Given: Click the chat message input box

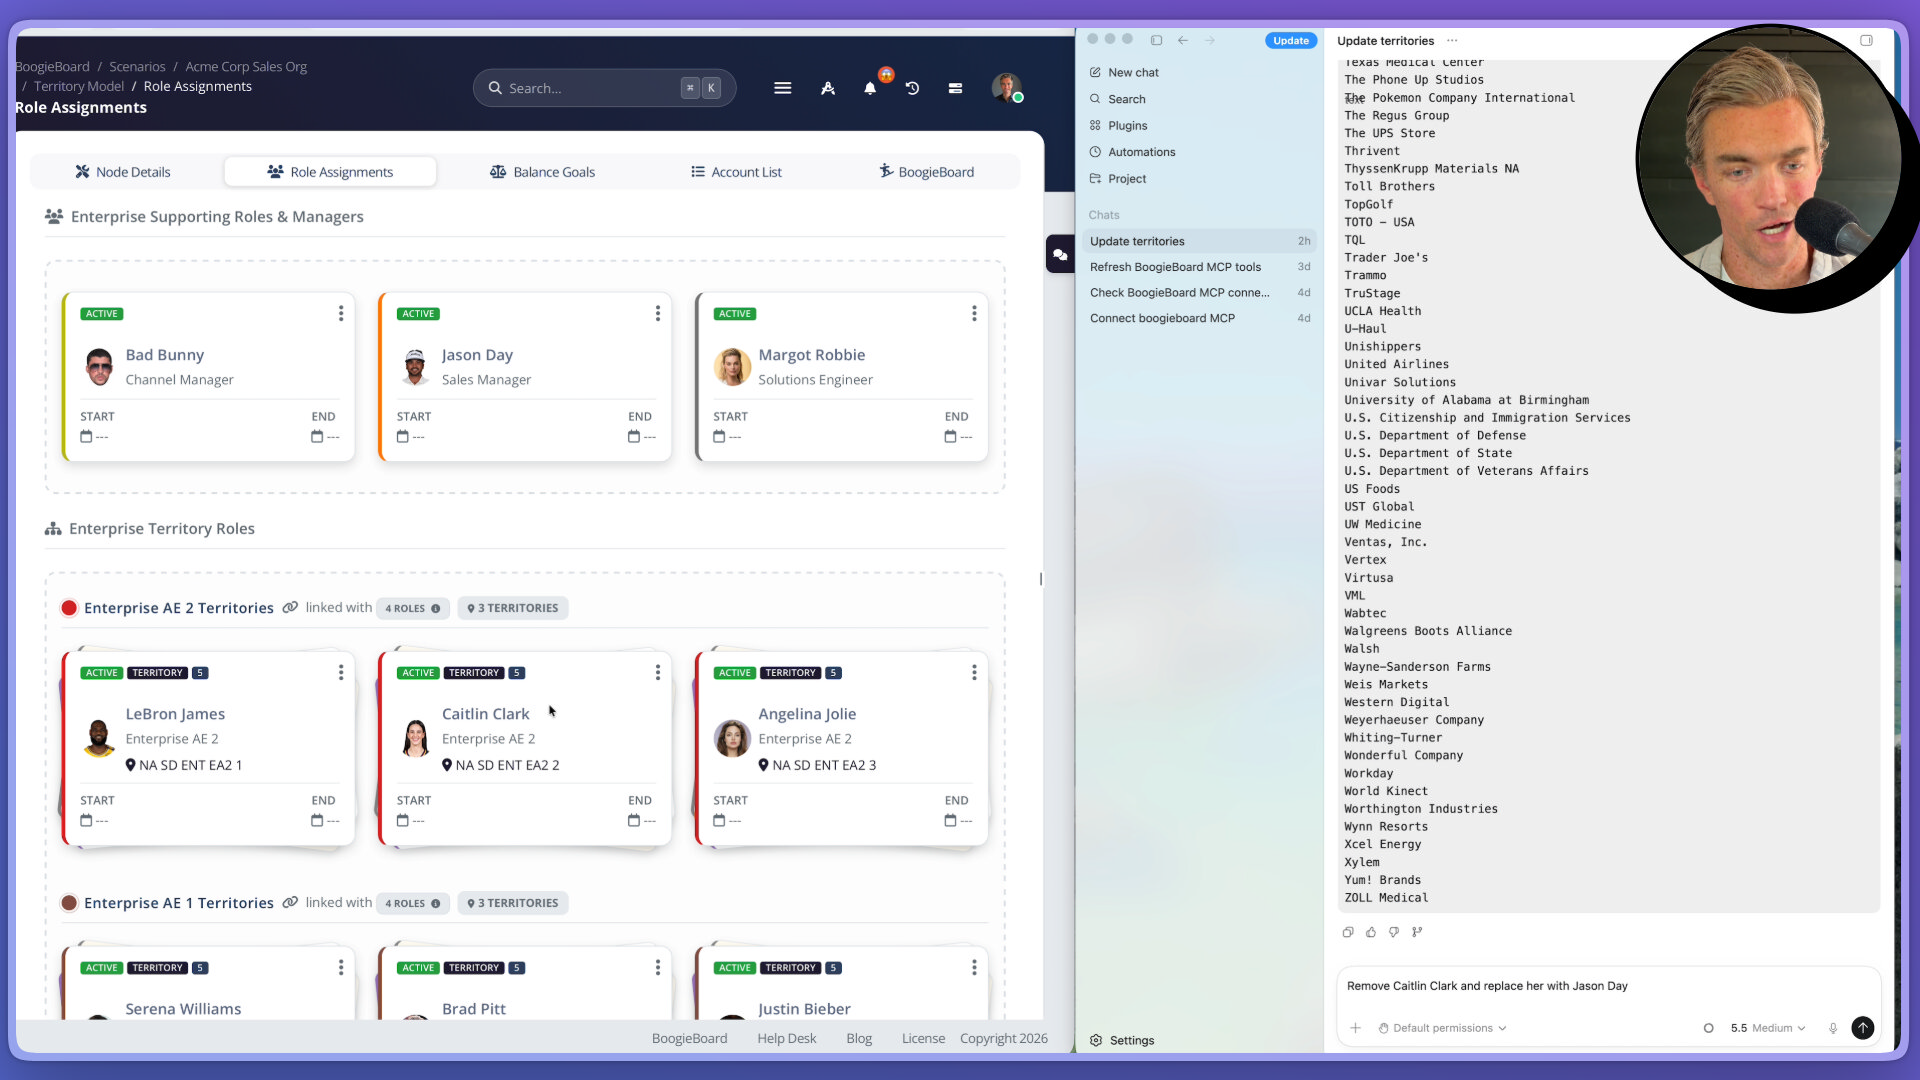Looking at the screenshot, I should [1608, 987].
